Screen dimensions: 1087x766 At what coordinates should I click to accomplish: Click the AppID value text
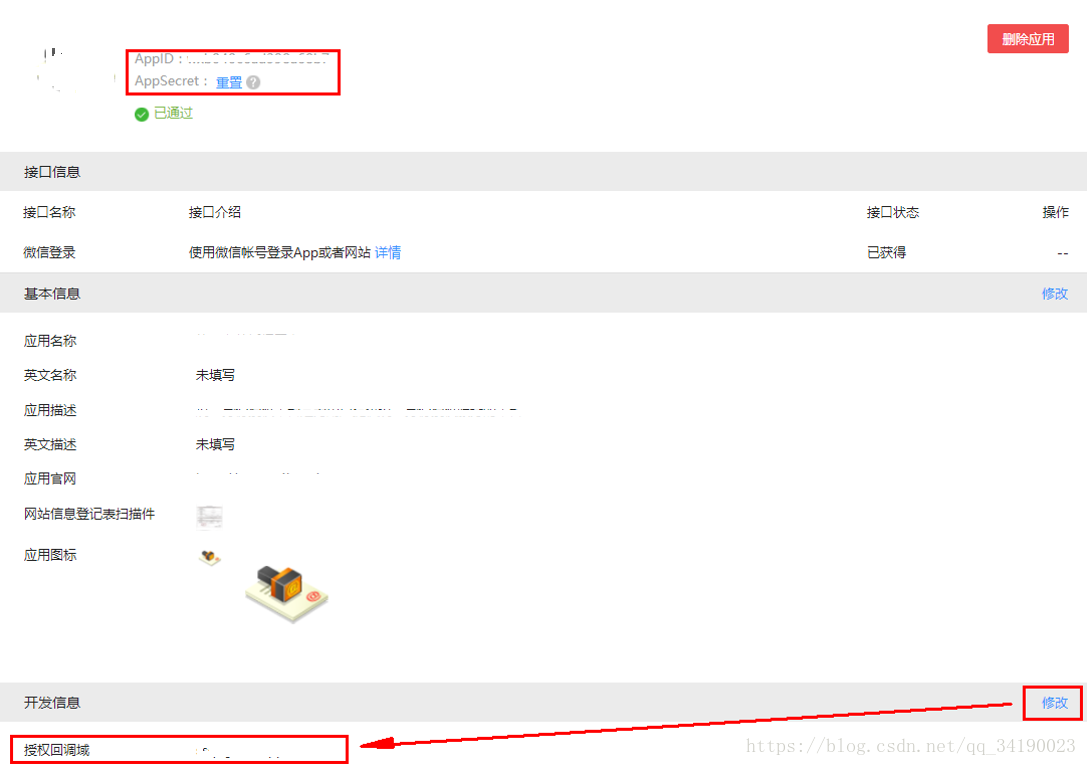pyautogui.click(x=257, y=60)
